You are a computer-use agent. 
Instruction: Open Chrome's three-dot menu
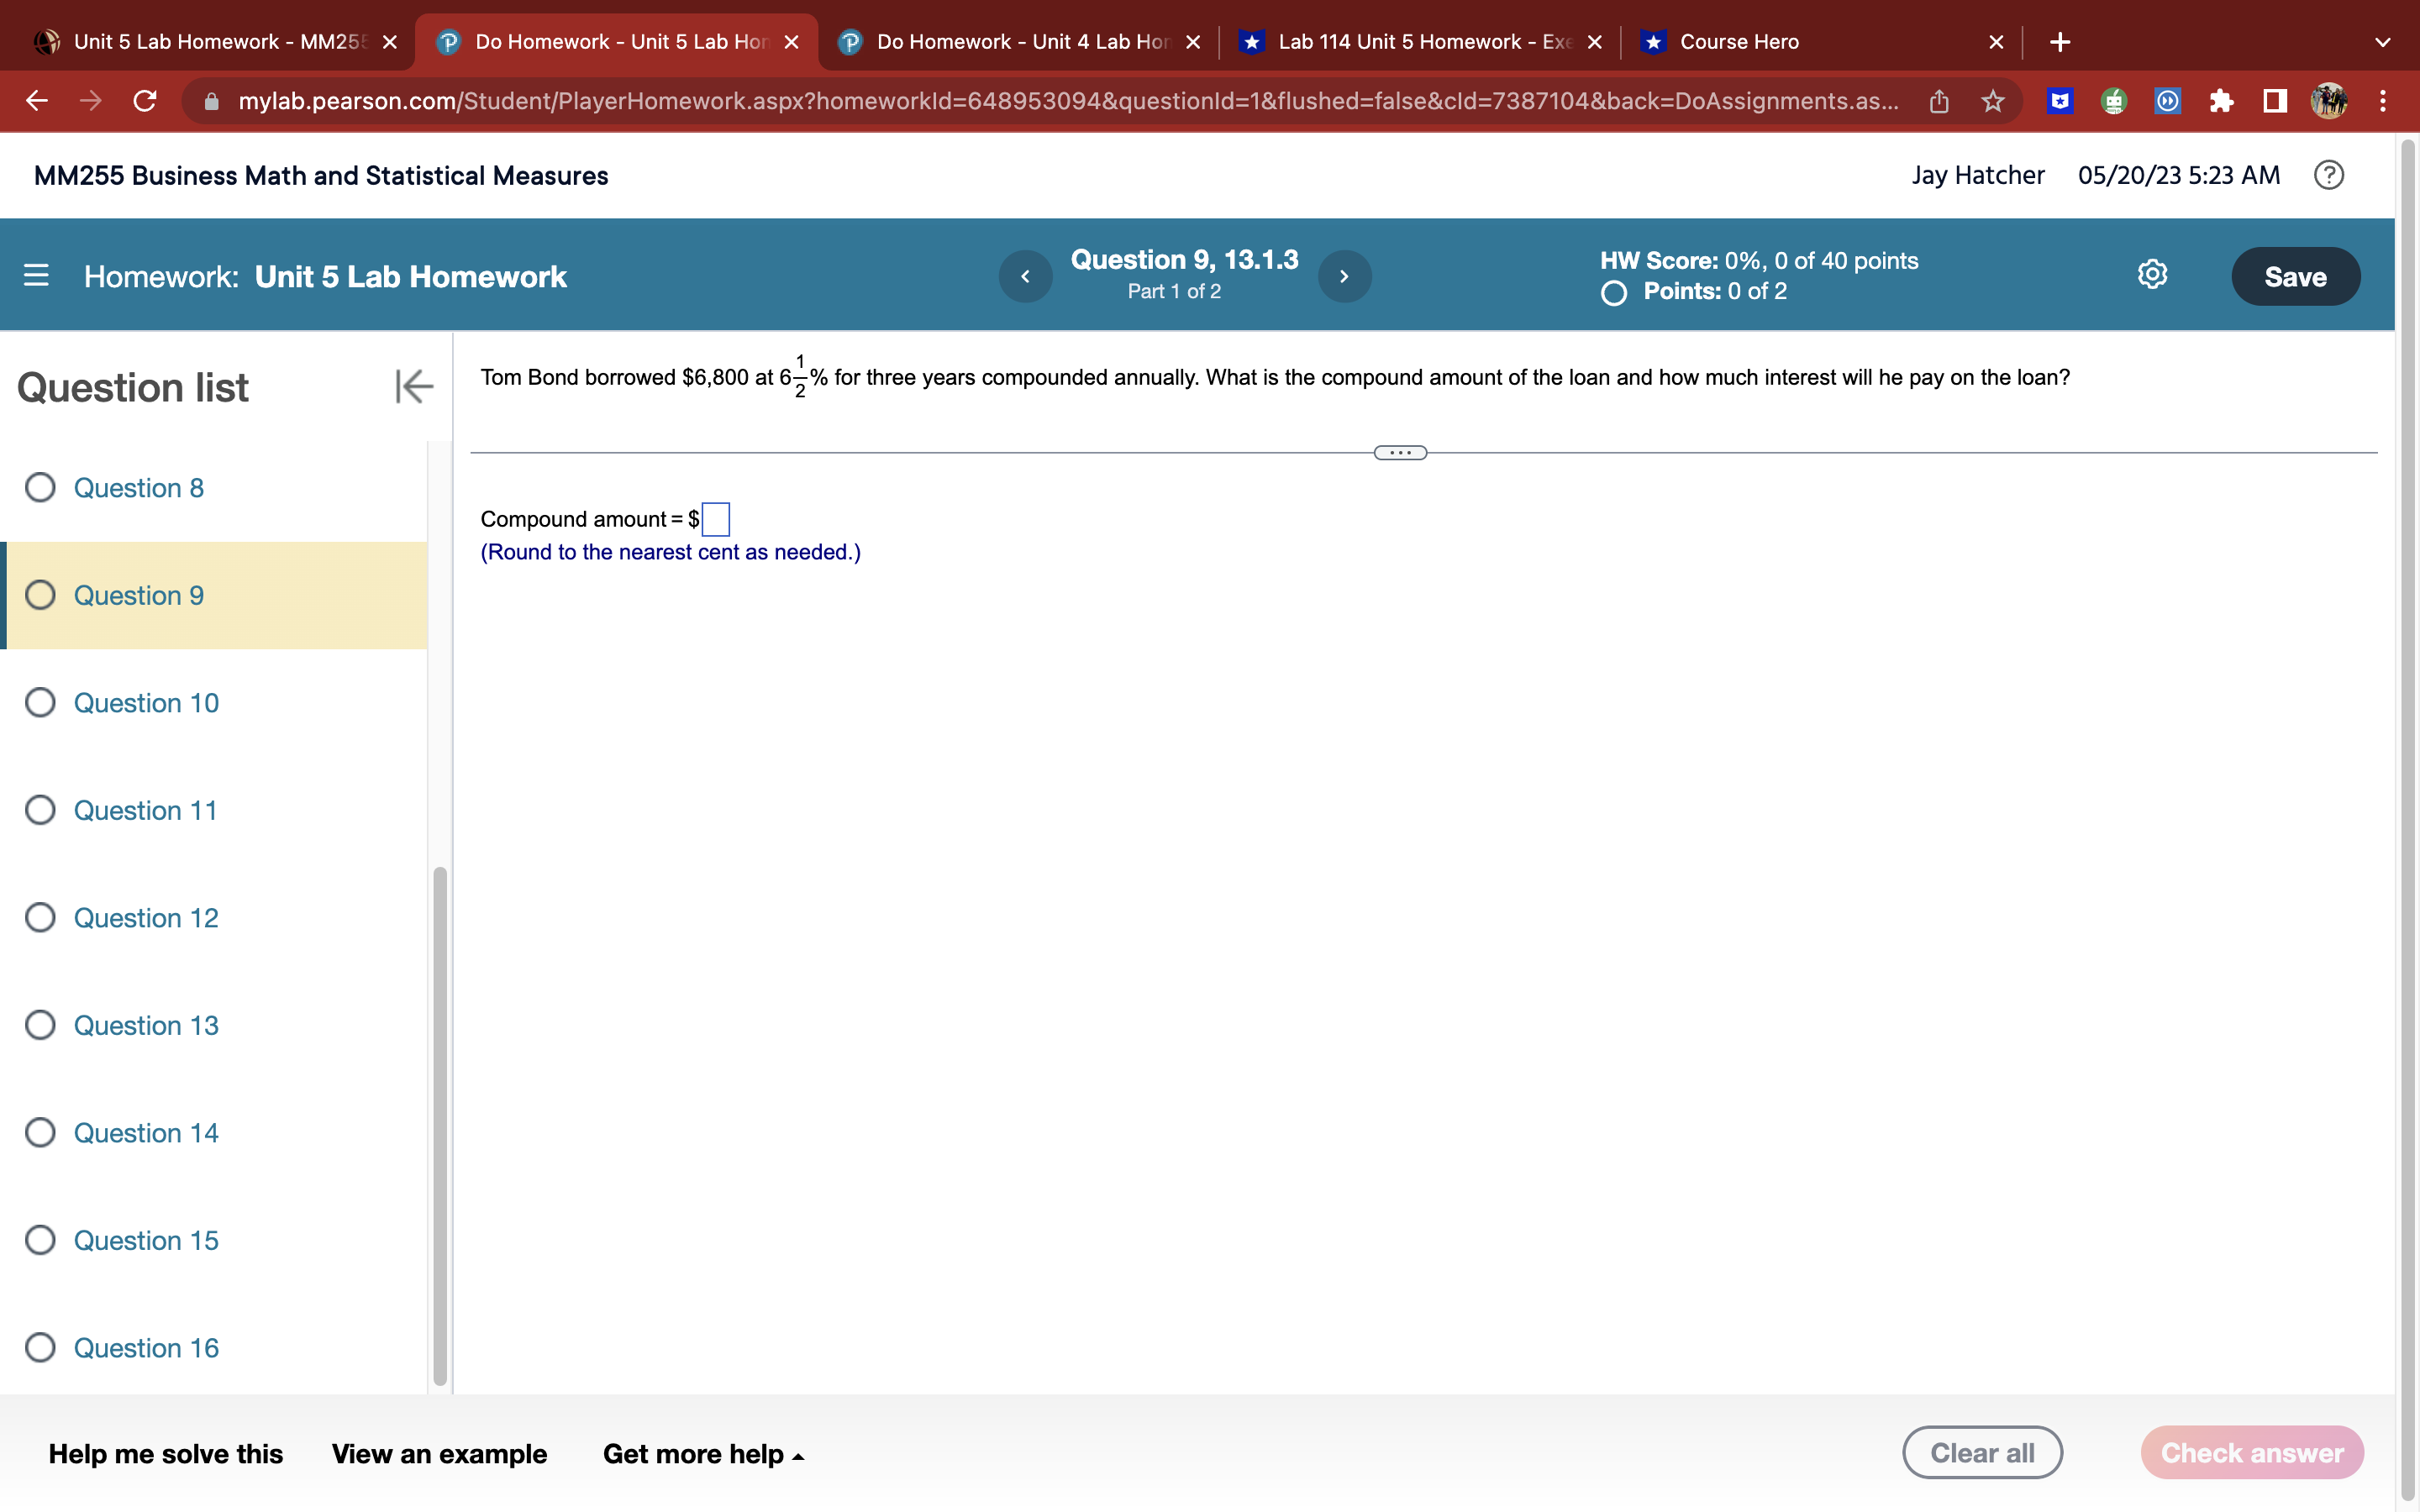(2383, 101)
